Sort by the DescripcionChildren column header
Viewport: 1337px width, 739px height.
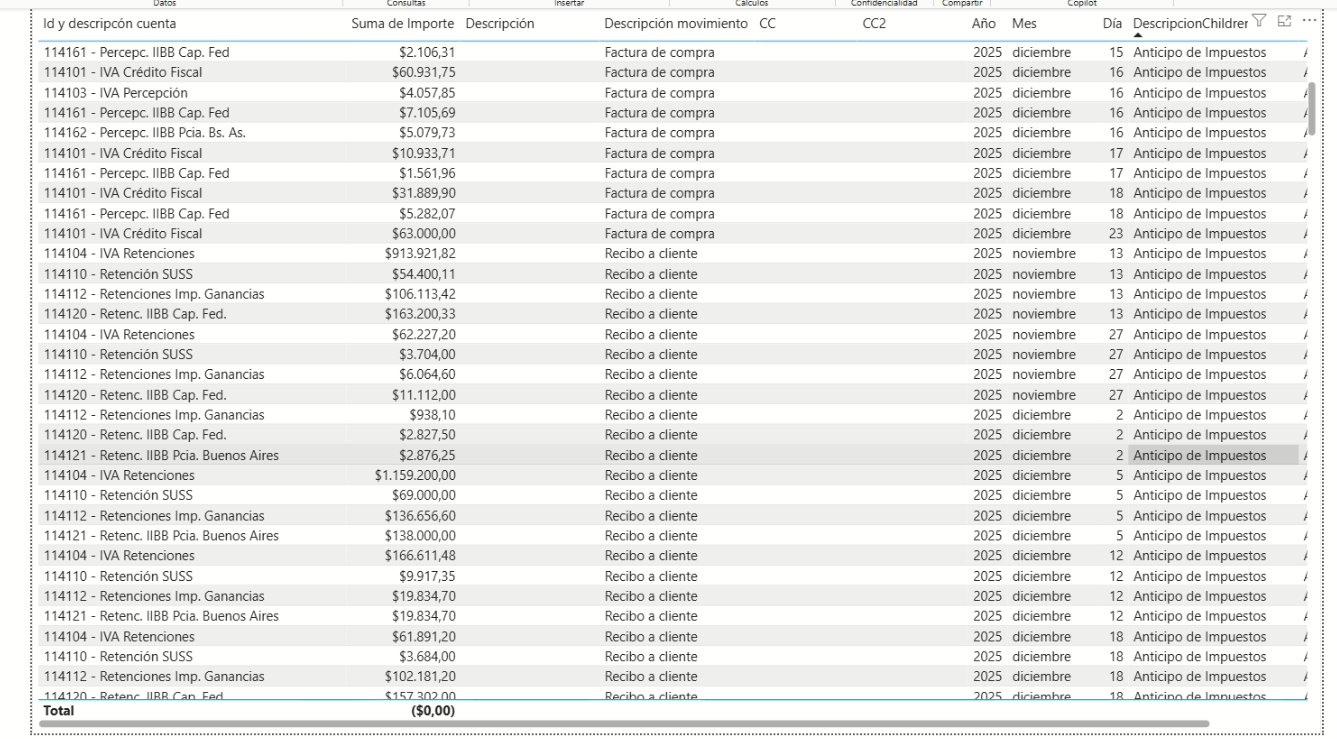click(1189, 23)
